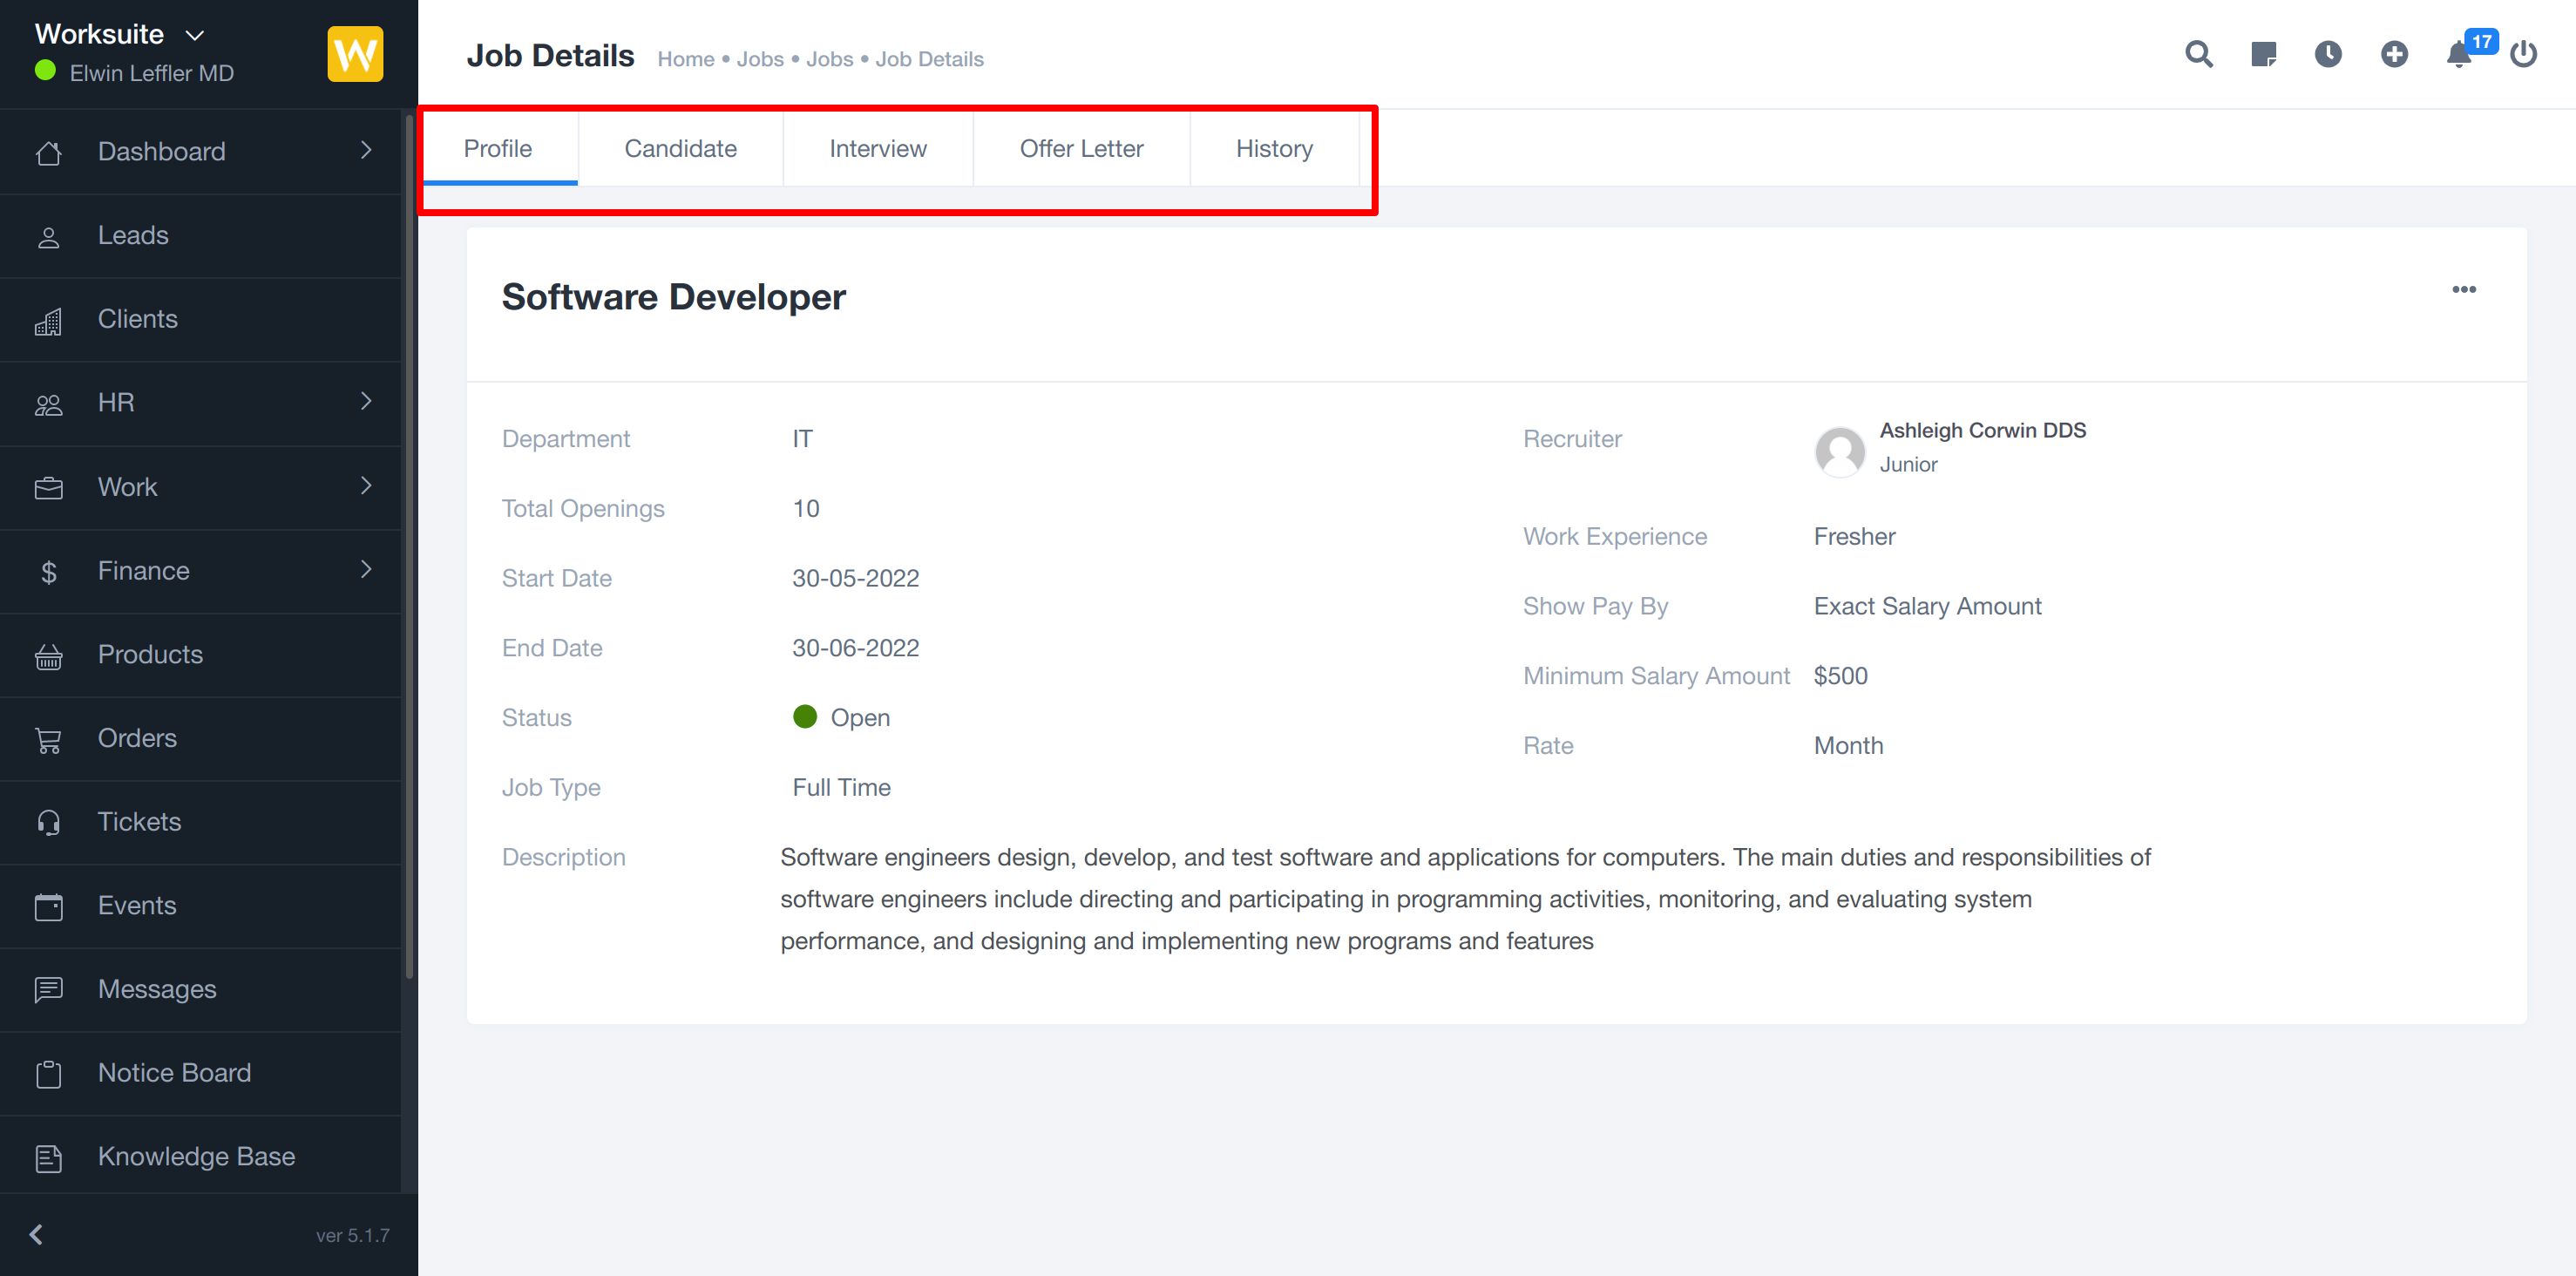Switch to the Offer Letter tab
Image resolution: width=2576 pixels, height=1276 pixels.
[1081, 149]
